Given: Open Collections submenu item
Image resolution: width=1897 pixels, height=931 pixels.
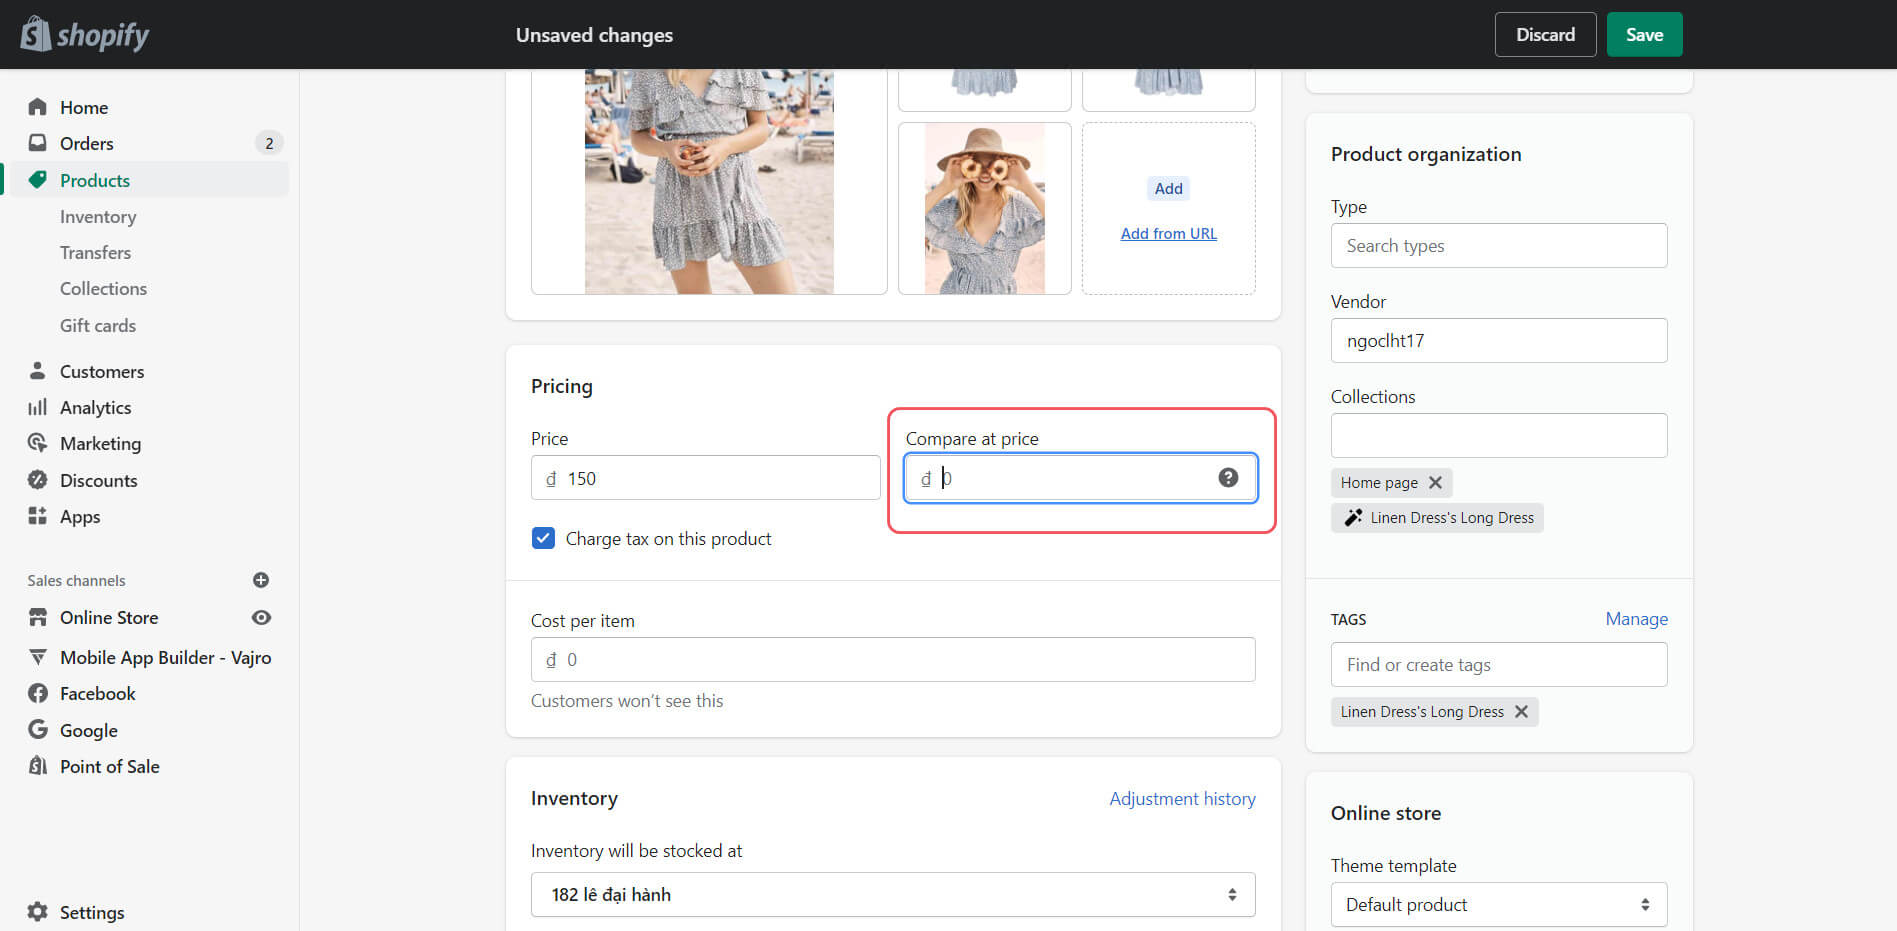Looking at the screenshot, I should 103,288.
